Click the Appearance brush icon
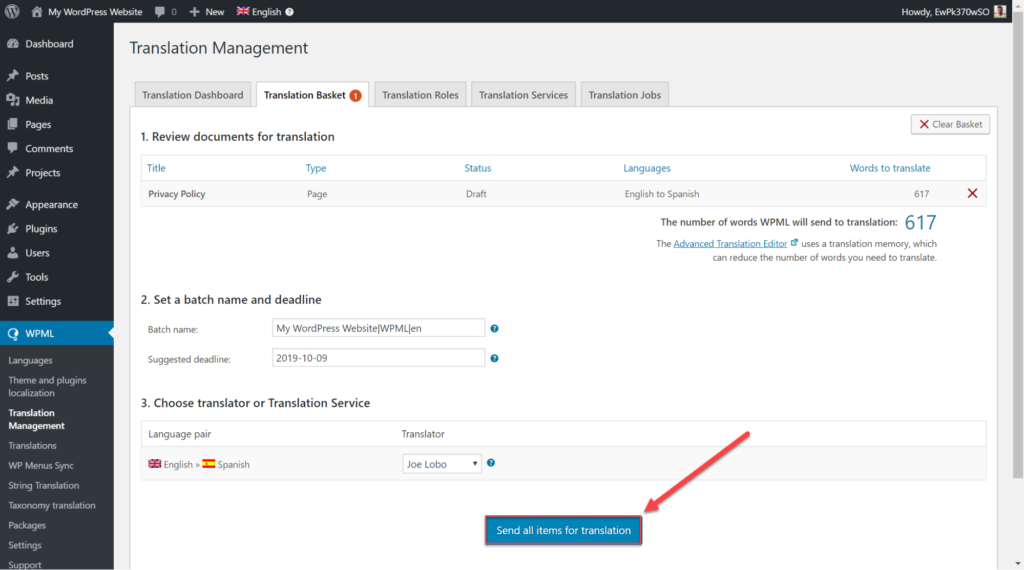 (13, 204)
